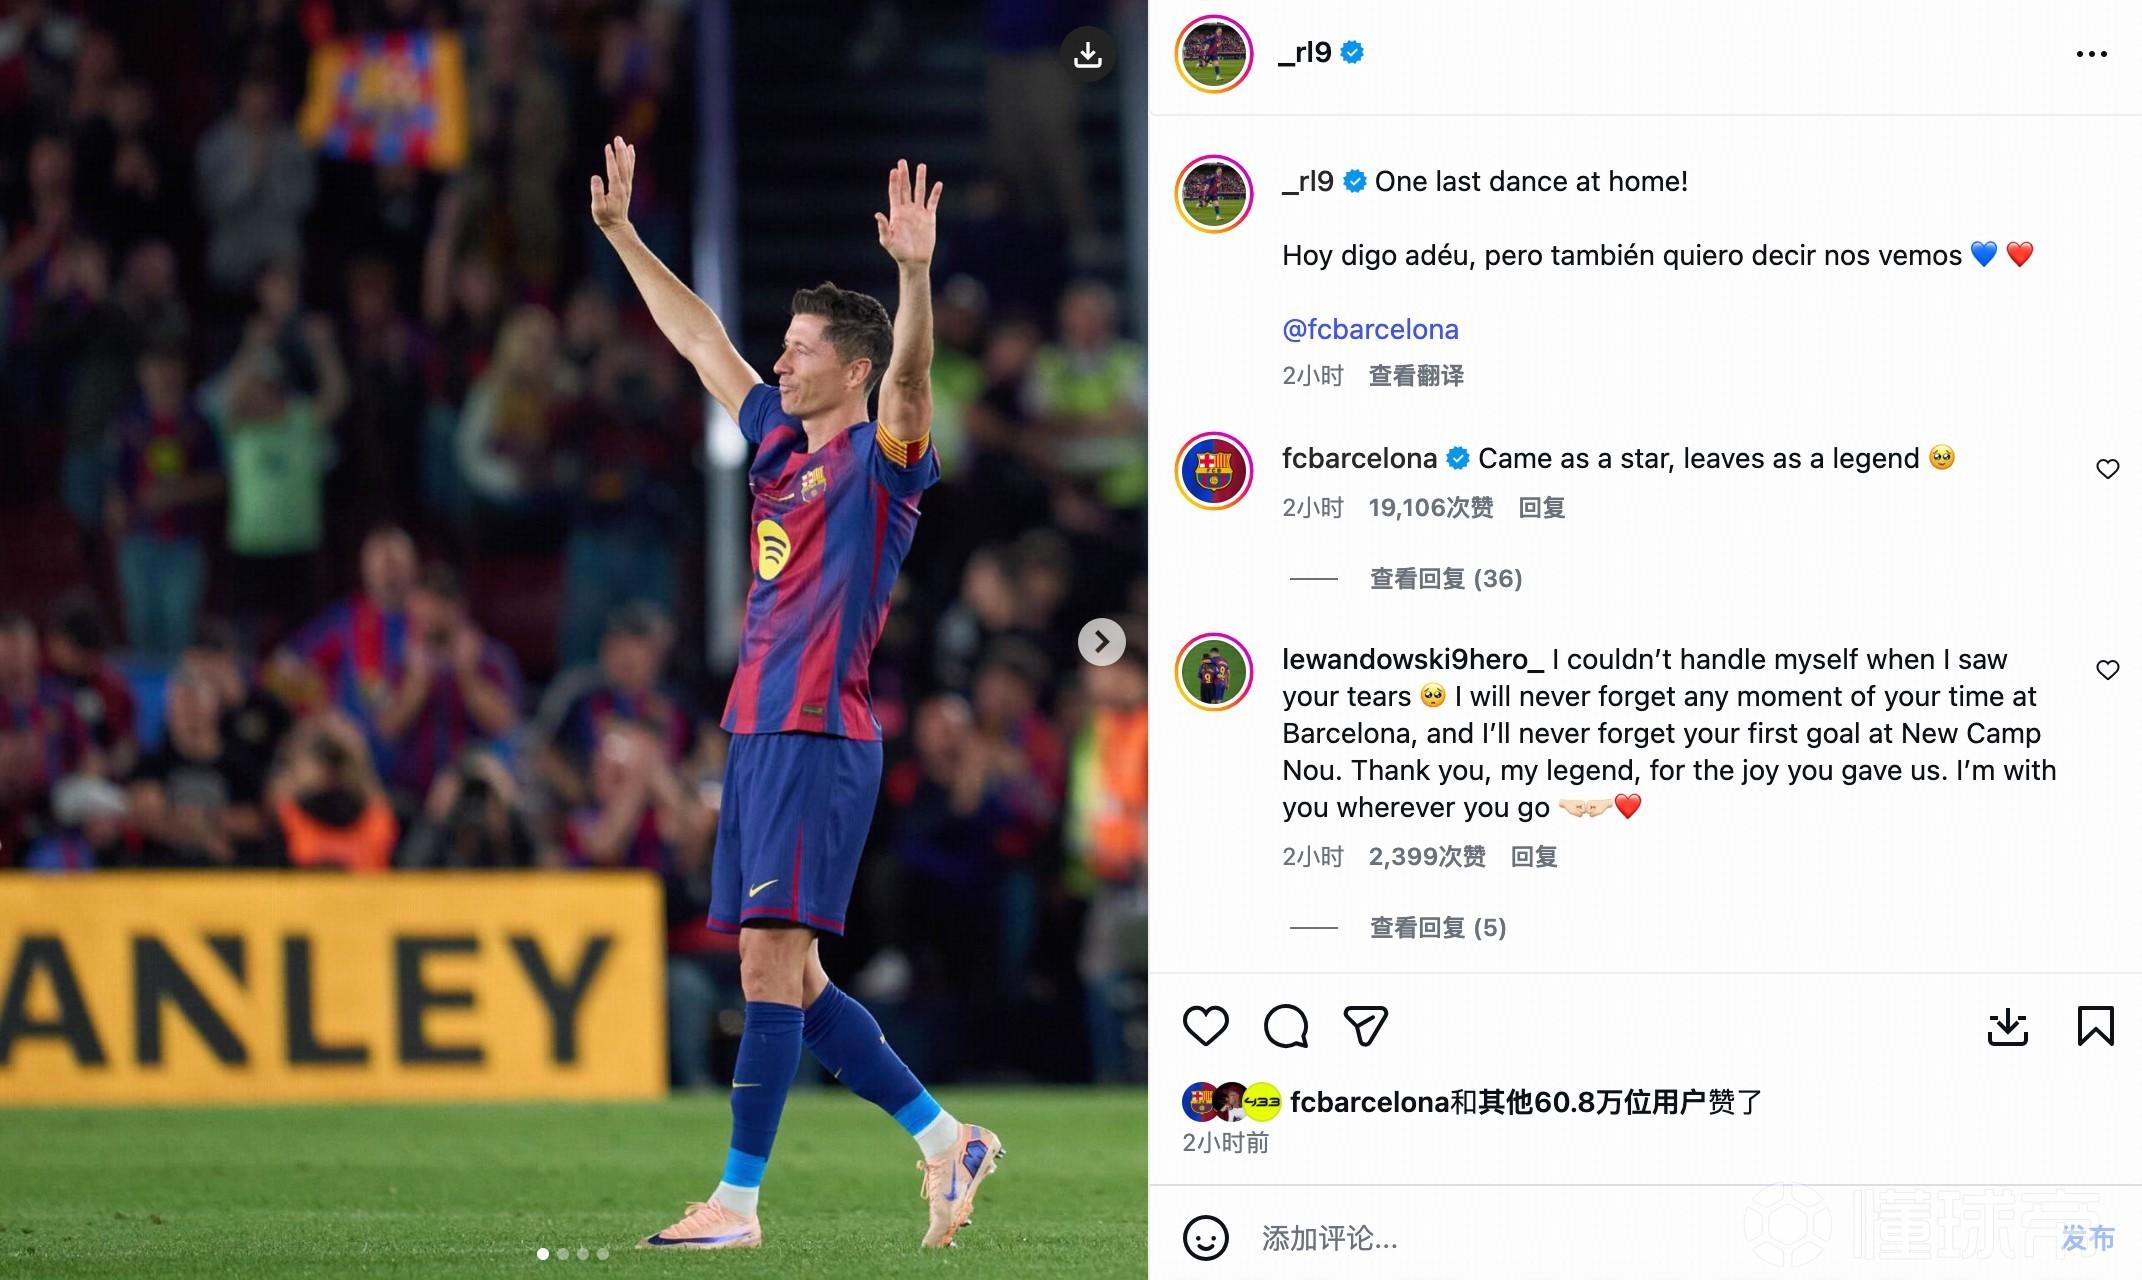Reply to fcbarcelona's comment

(x=1541, y=508)
